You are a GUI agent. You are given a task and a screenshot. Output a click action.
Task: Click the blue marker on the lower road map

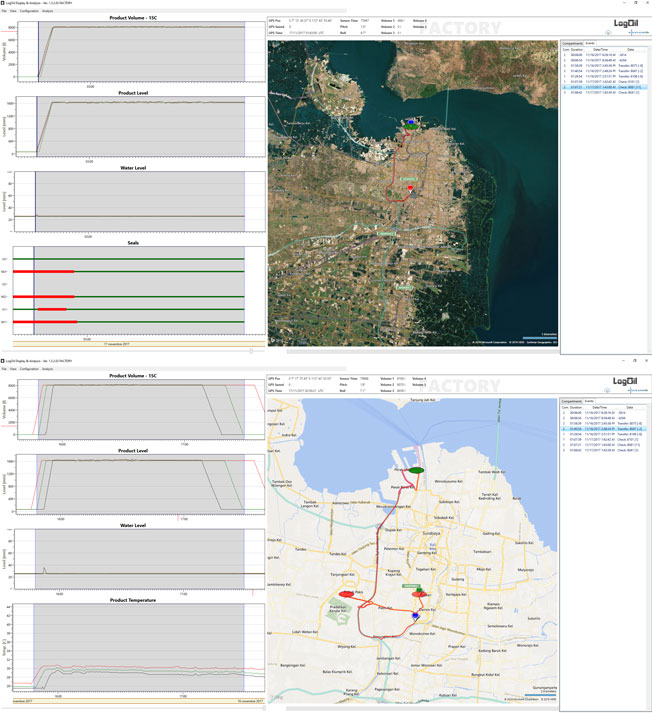[415, 616]
